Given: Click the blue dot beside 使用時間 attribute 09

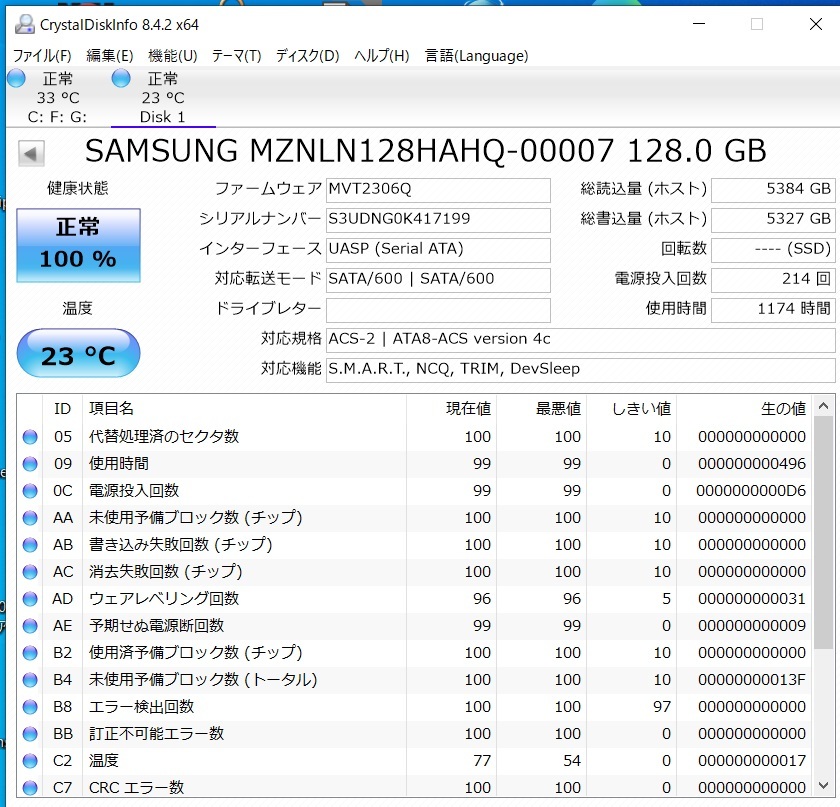Looking at the screenshot, I should (29, 463).
